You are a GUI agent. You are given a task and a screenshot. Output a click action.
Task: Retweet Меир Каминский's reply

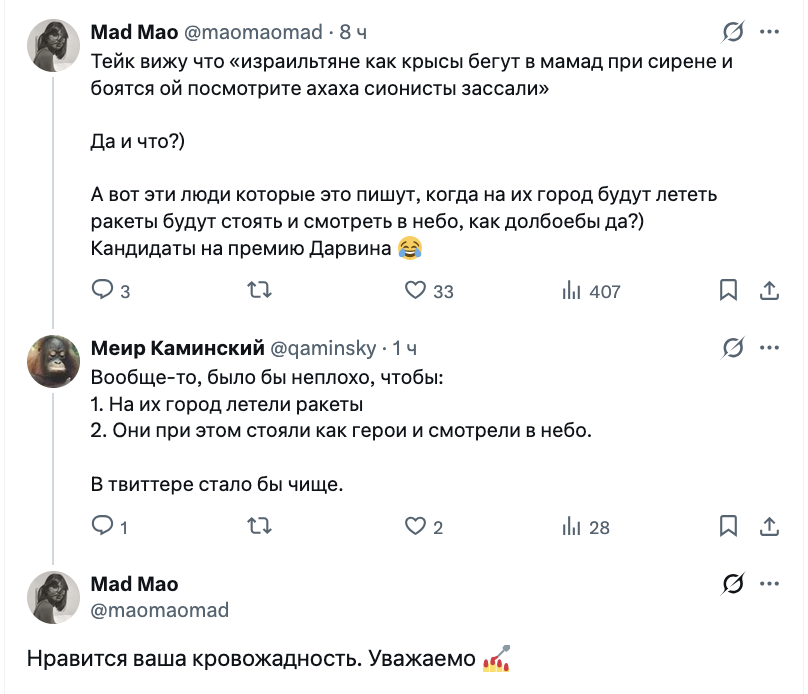point(259,526)
